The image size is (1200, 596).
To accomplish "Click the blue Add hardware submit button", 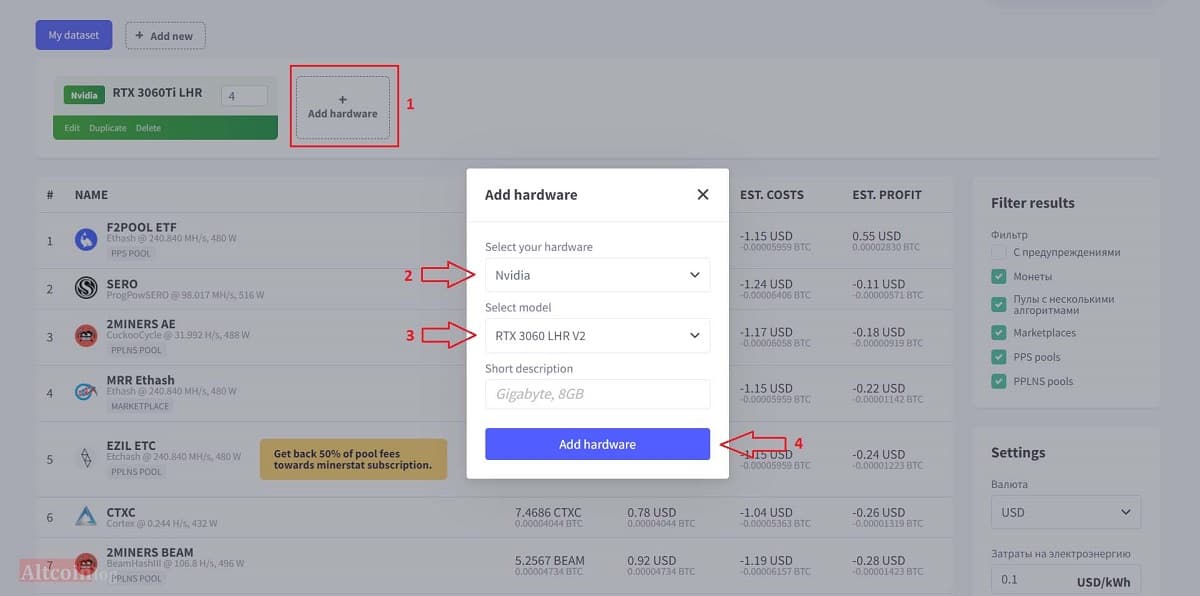I will point(597,444).
